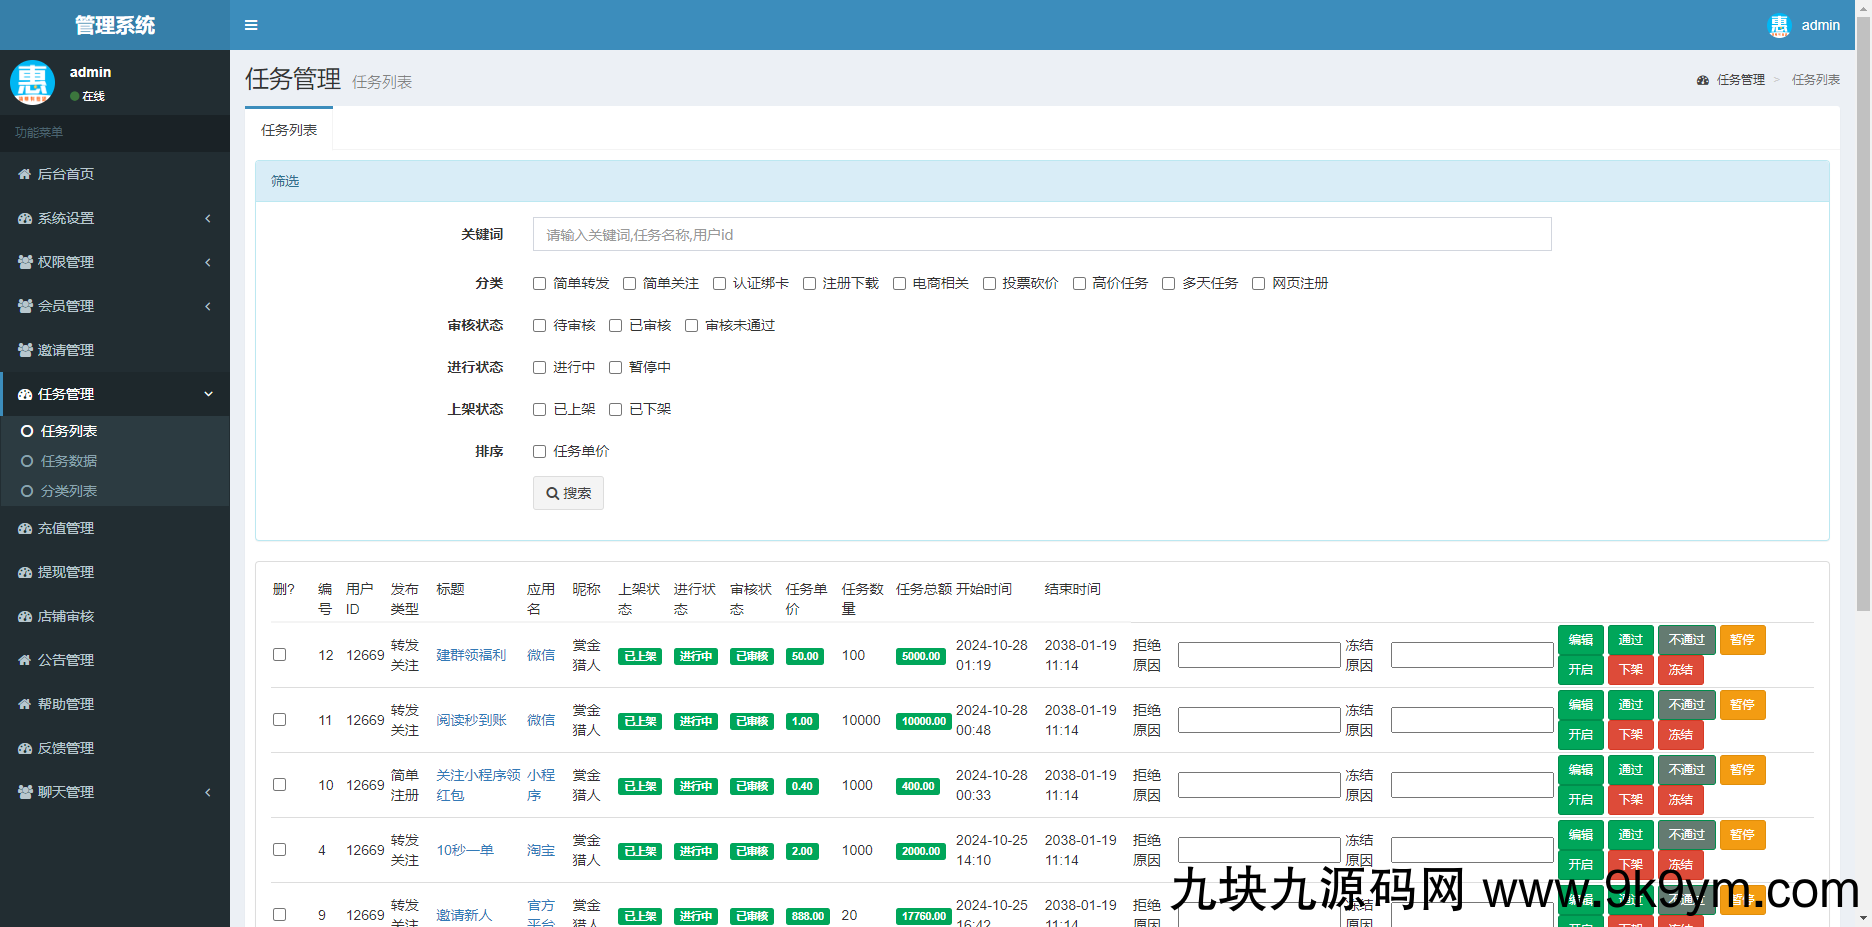Toggle the sidebar hamburger menu icon

[x=251, y=25]
